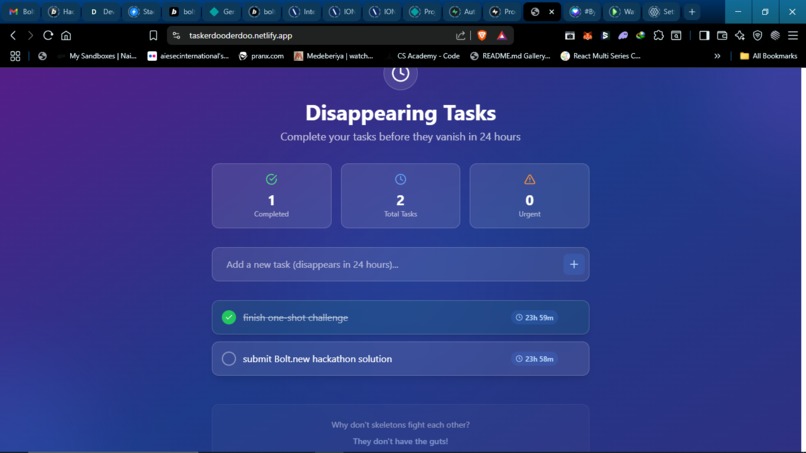Open site settings icon beside the URL
Viewport: 806px width, 453px height.
176,35
